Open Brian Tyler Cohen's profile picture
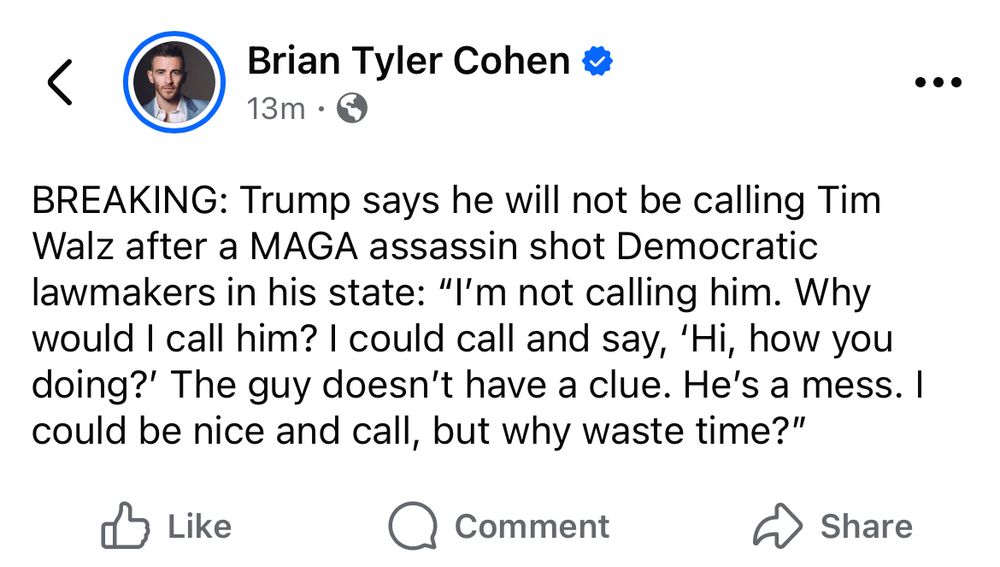 click(x=174, y=82)
